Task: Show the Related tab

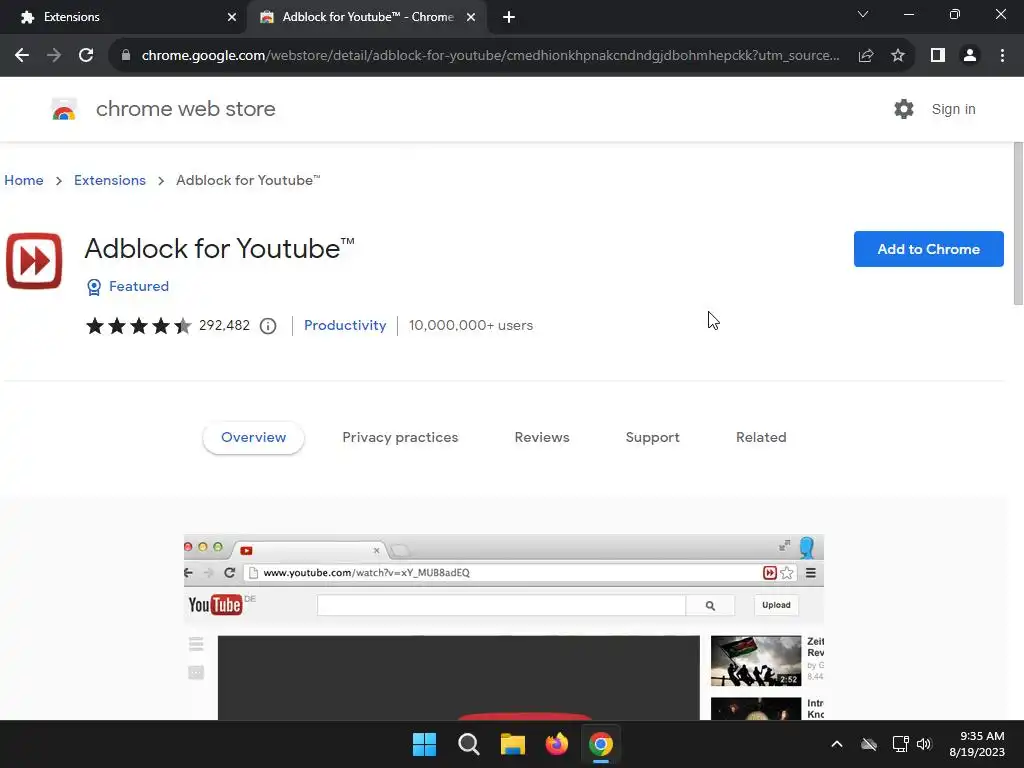Action: pyautogui.click(x=761, y=438)
